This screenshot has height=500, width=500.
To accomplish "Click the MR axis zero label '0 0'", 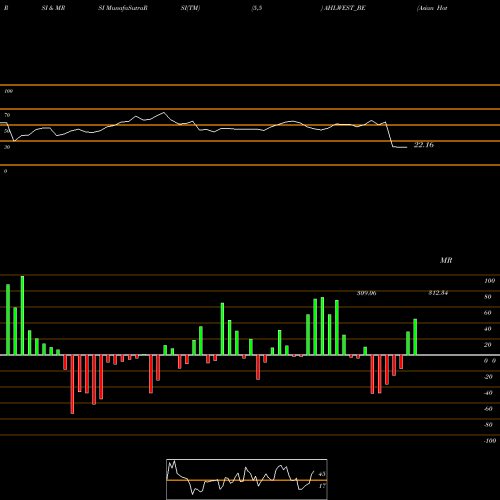I will coord(490,361).
